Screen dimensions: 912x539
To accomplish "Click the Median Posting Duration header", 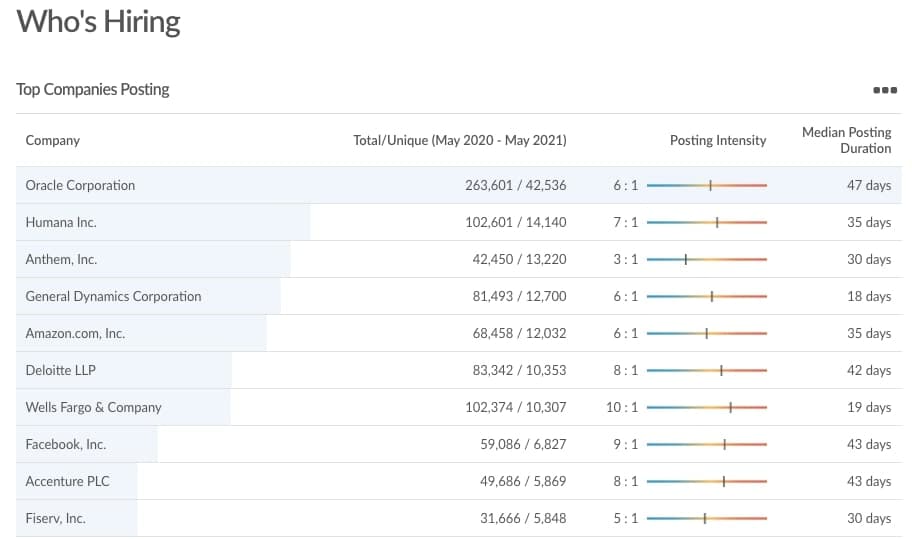I will (x=846, y=140).
